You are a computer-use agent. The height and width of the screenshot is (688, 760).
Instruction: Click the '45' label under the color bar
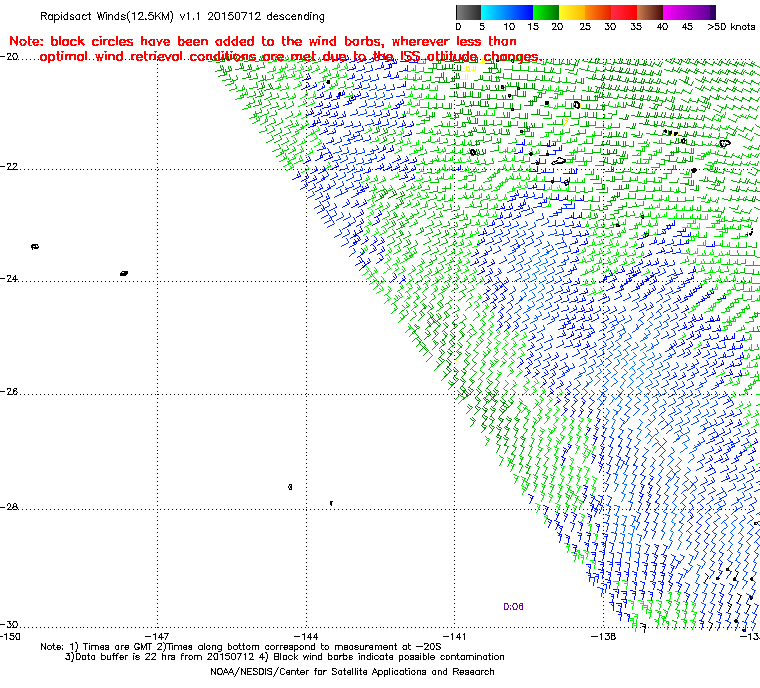[687, 27]
